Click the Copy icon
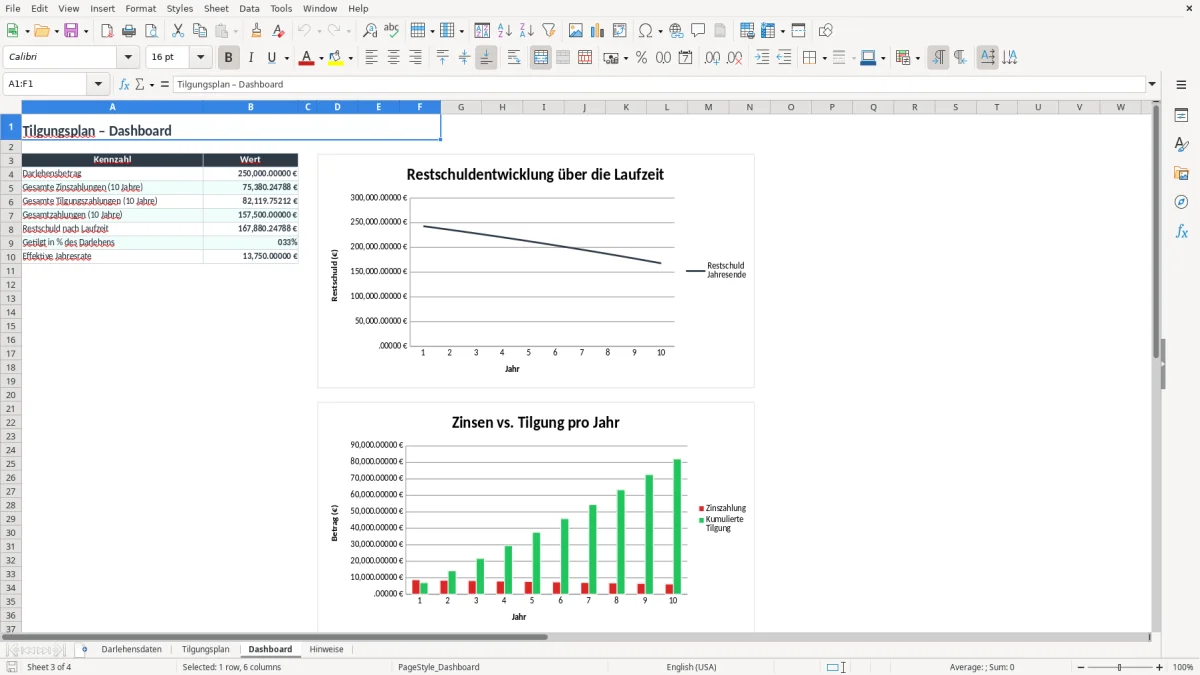The width and height of the screenshot is (1200, 675). [x=200, y=31]
